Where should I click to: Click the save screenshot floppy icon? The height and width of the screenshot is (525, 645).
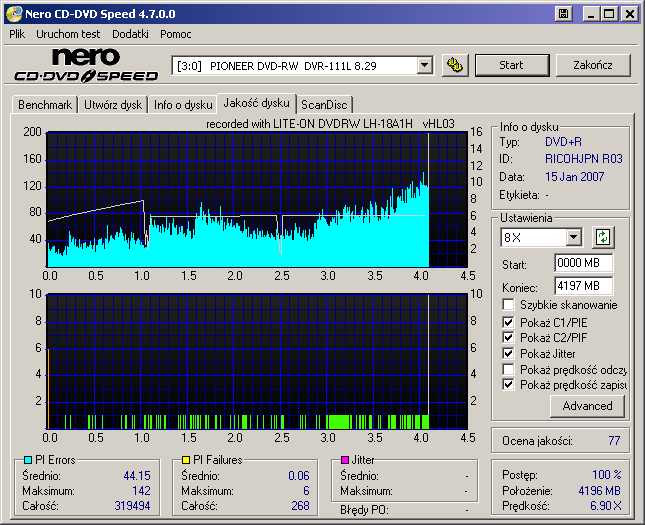click(x=563, y=14)
